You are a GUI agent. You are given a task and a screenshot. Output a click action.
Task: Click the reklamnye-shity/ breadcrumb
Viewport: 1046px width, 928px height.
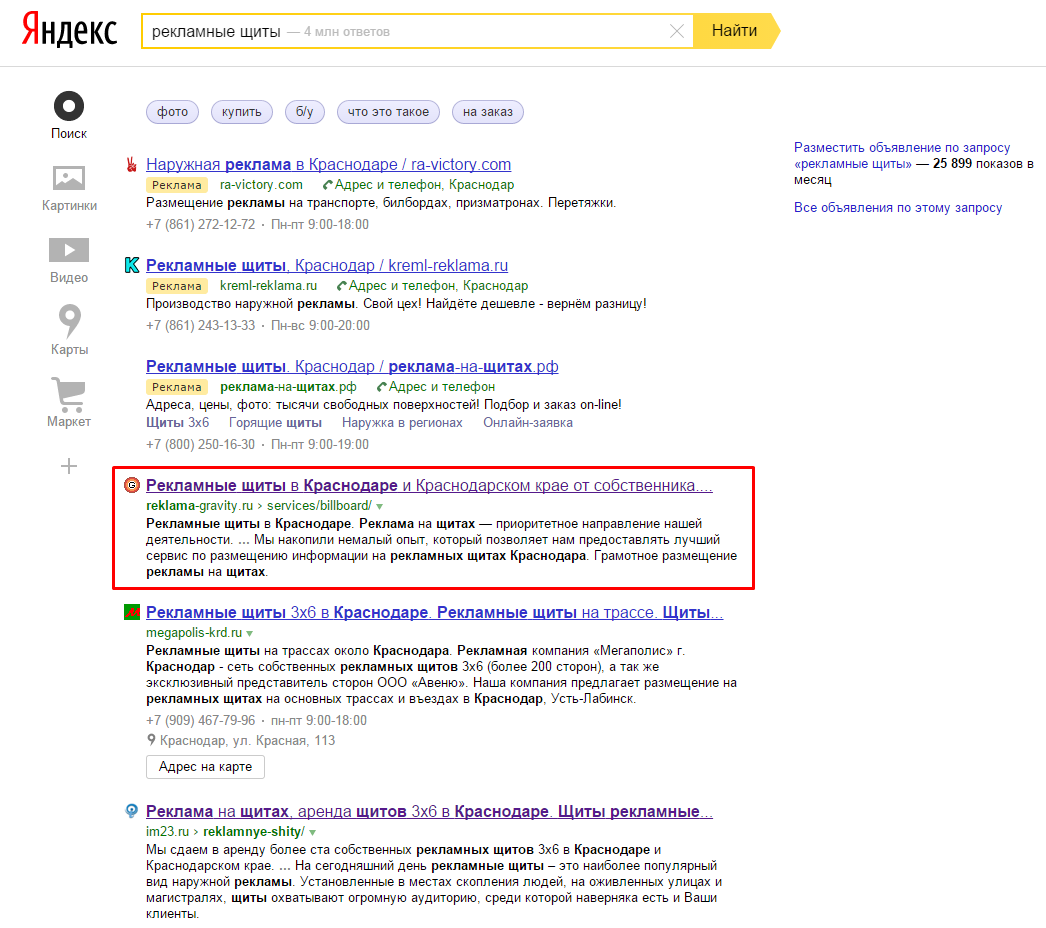(x=254, y=831)
